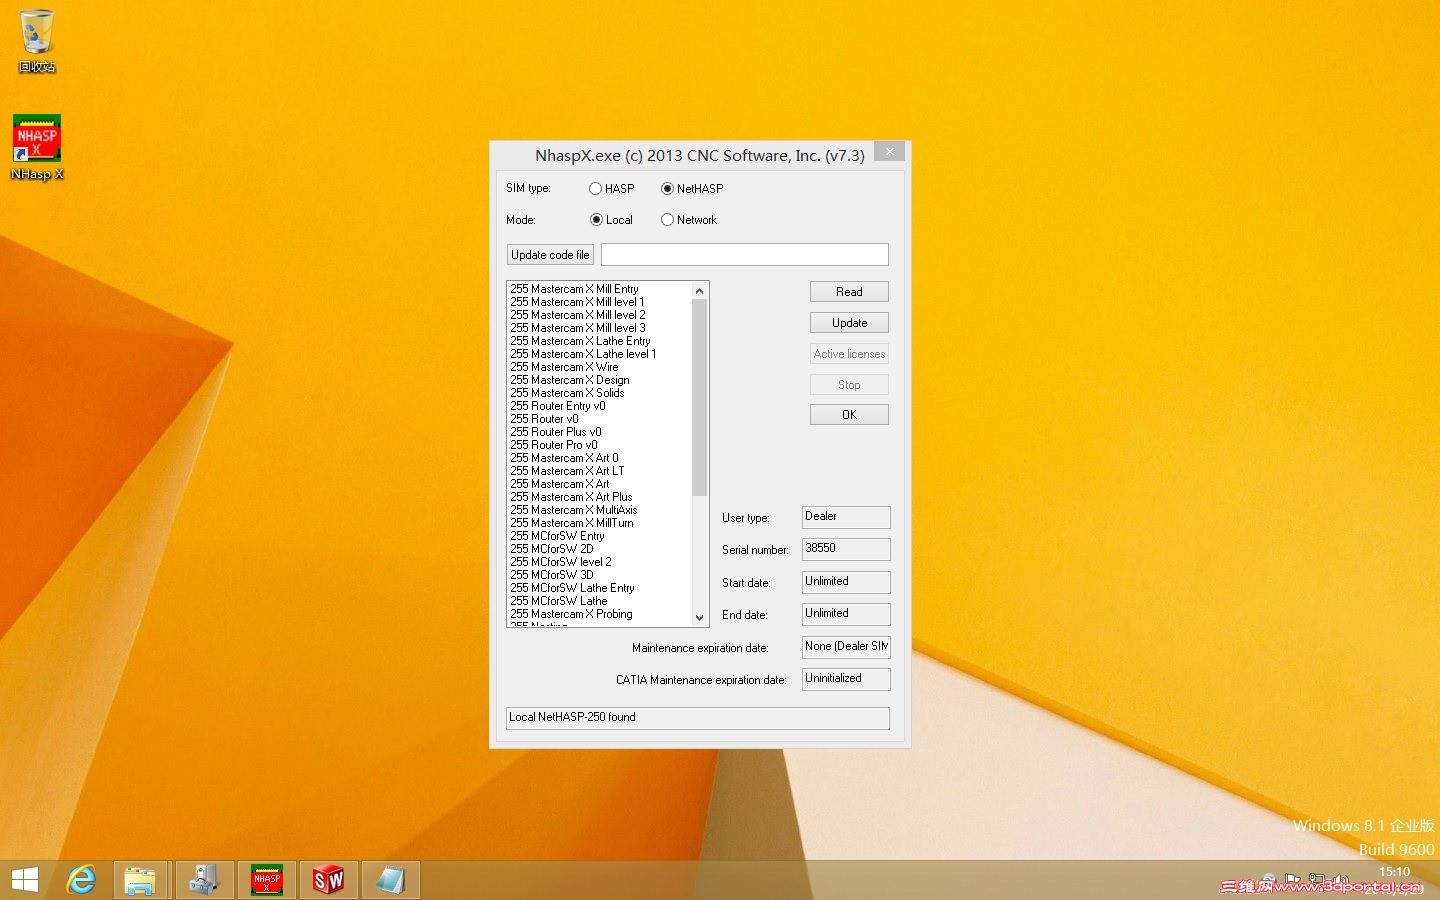The image size is (1440, 900).
Task: Open the Windows Start button
Action: pyautogui.click(x=24, y=880)
